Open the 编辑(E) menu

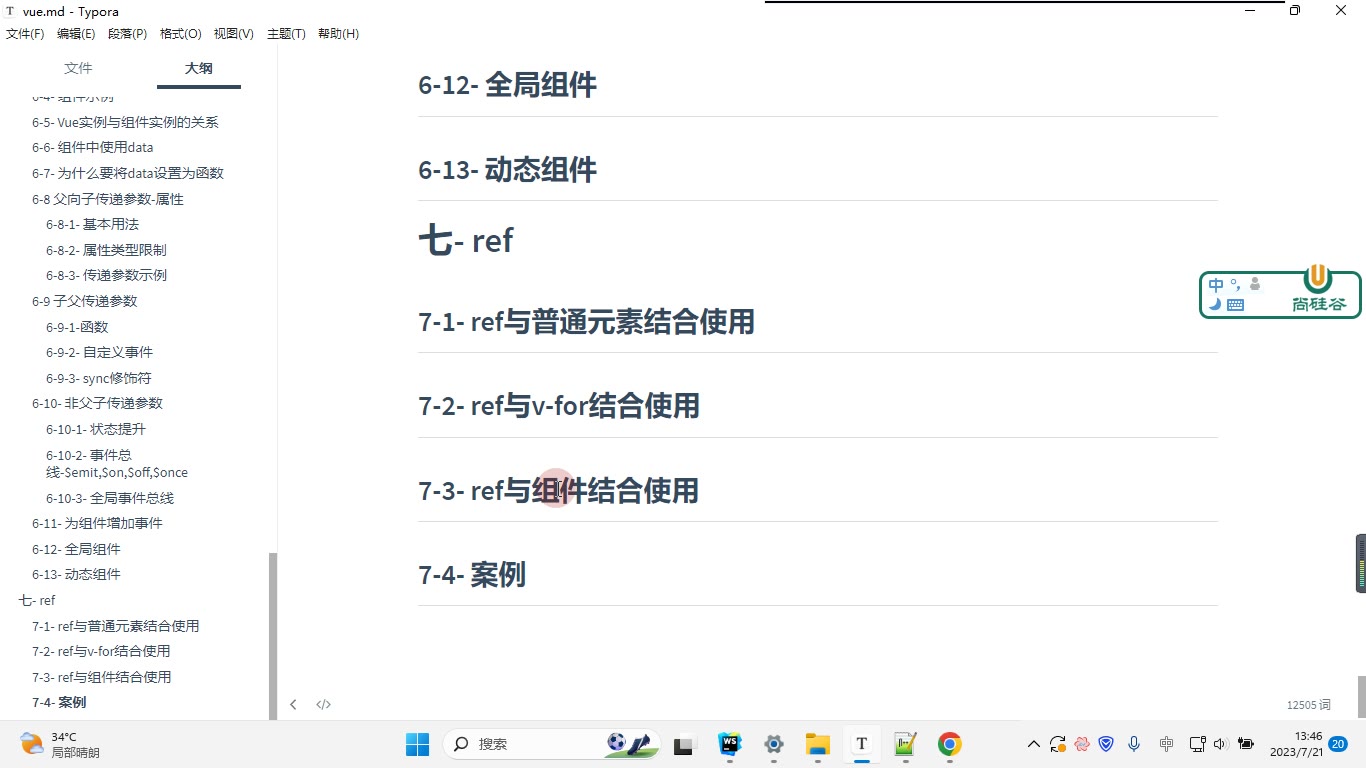click(x=76, y=34)
